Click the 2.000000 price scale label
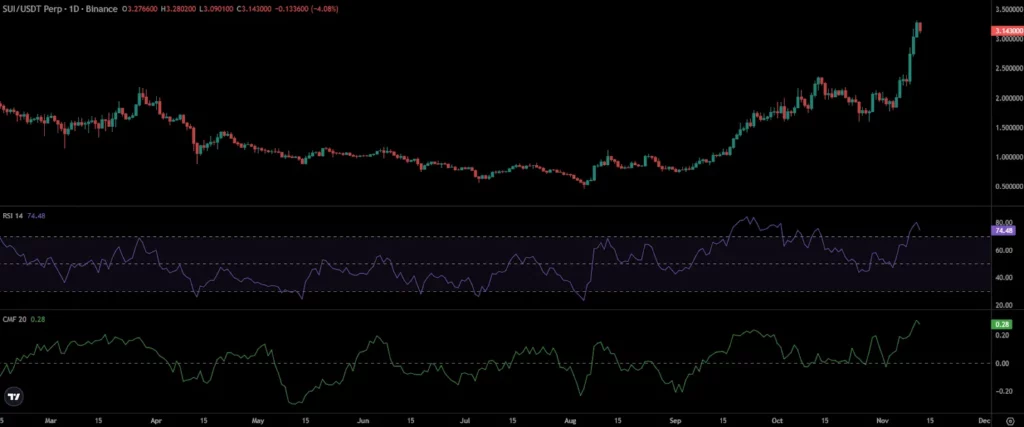 click(1008, 98)
